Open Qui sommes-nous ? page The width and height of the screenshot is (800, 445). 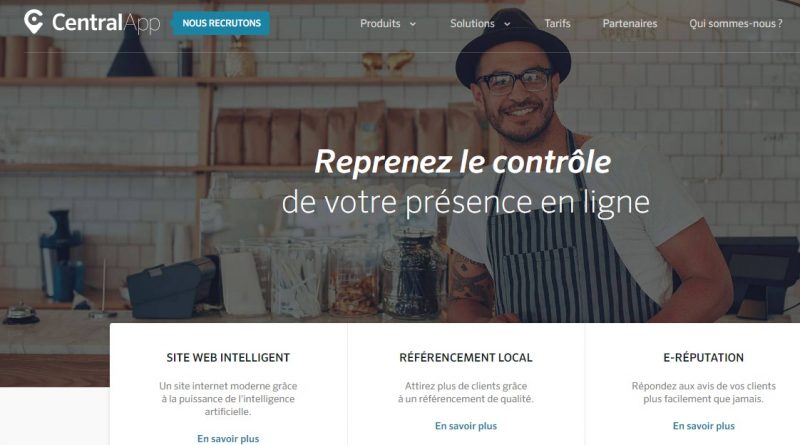pyautogui.click(x=735, y=23)
